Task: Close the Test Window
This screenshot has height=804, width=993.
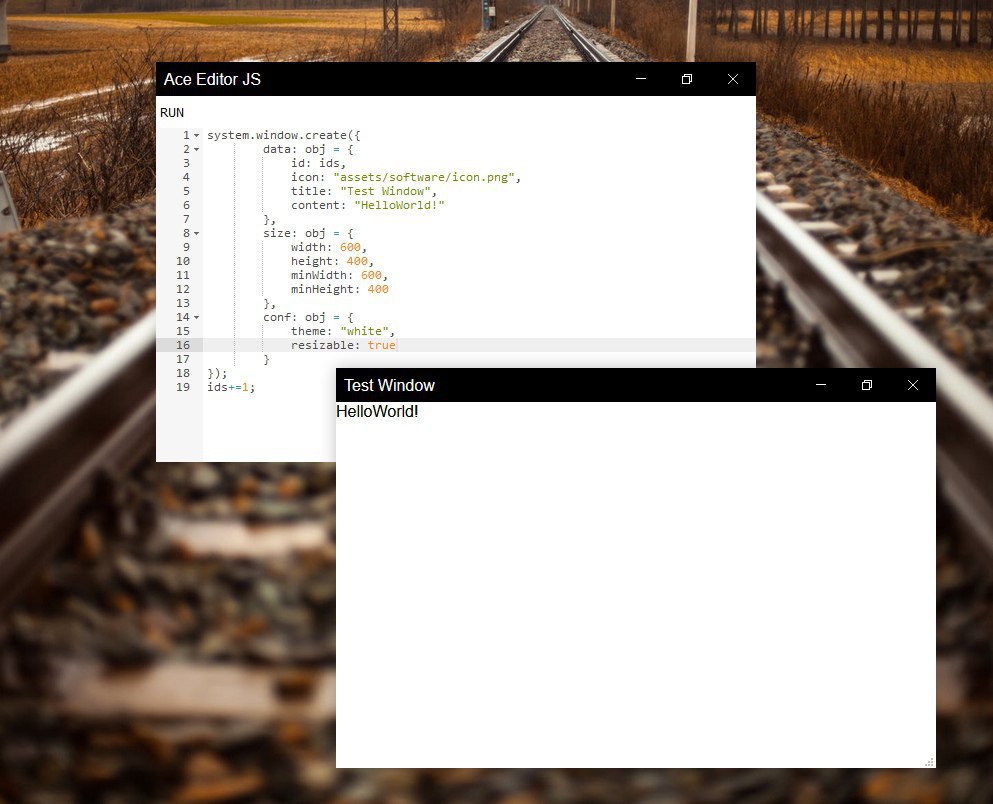Action: point(913,385)
